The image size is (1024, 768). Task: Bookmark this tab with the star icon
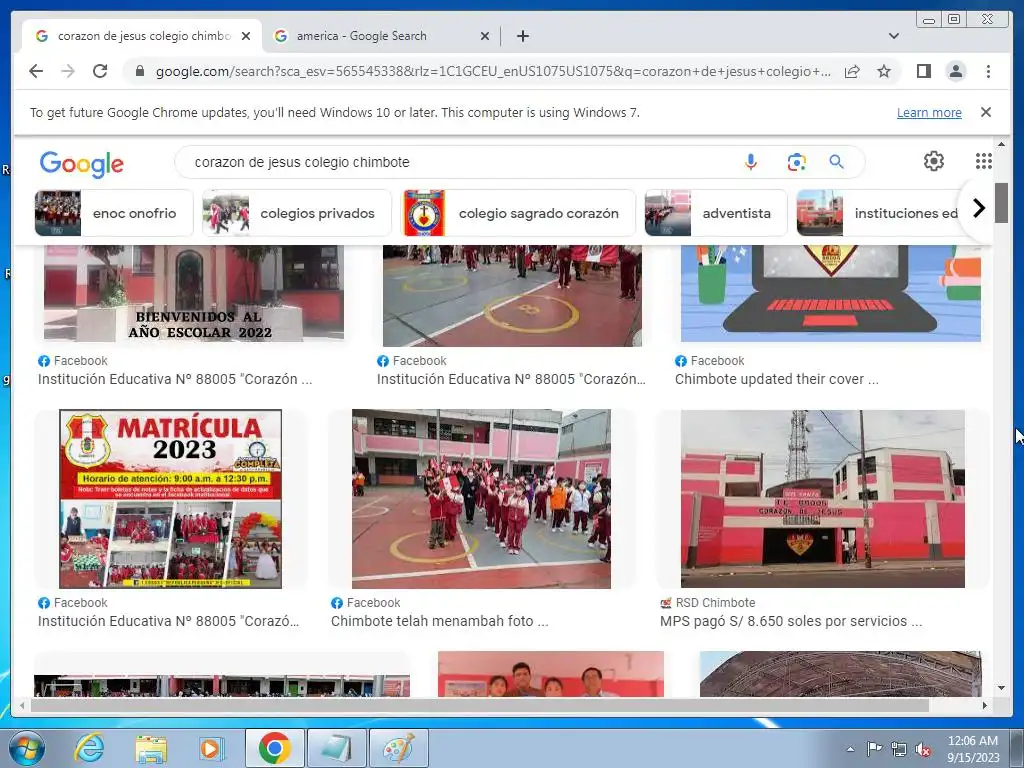click(x=884, y=71)
